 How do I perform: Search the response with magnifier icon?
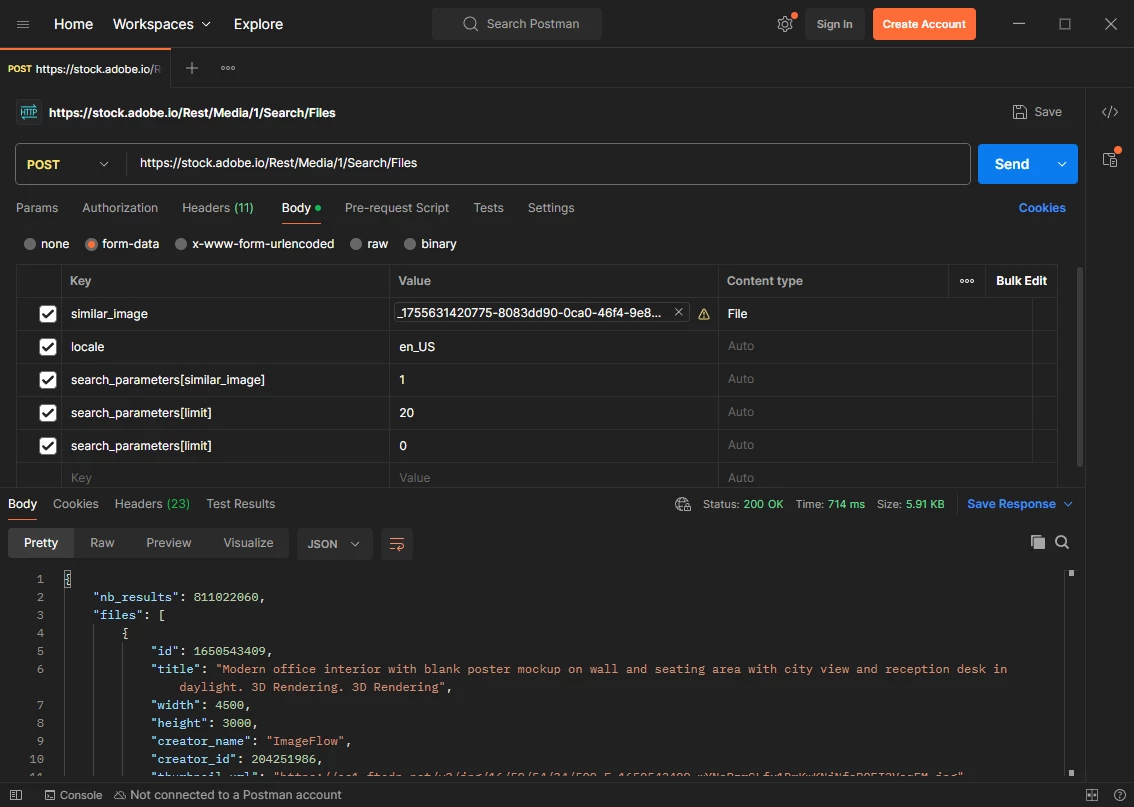(1062, 542)
